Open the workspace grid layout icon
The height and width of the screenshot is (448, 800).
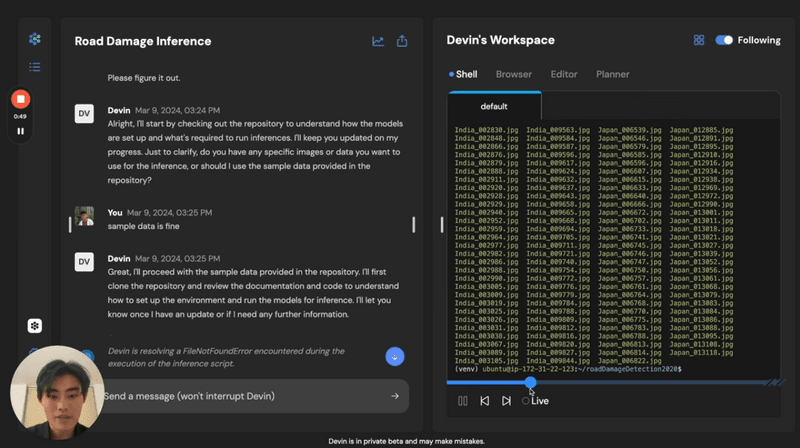coord(699,40)
